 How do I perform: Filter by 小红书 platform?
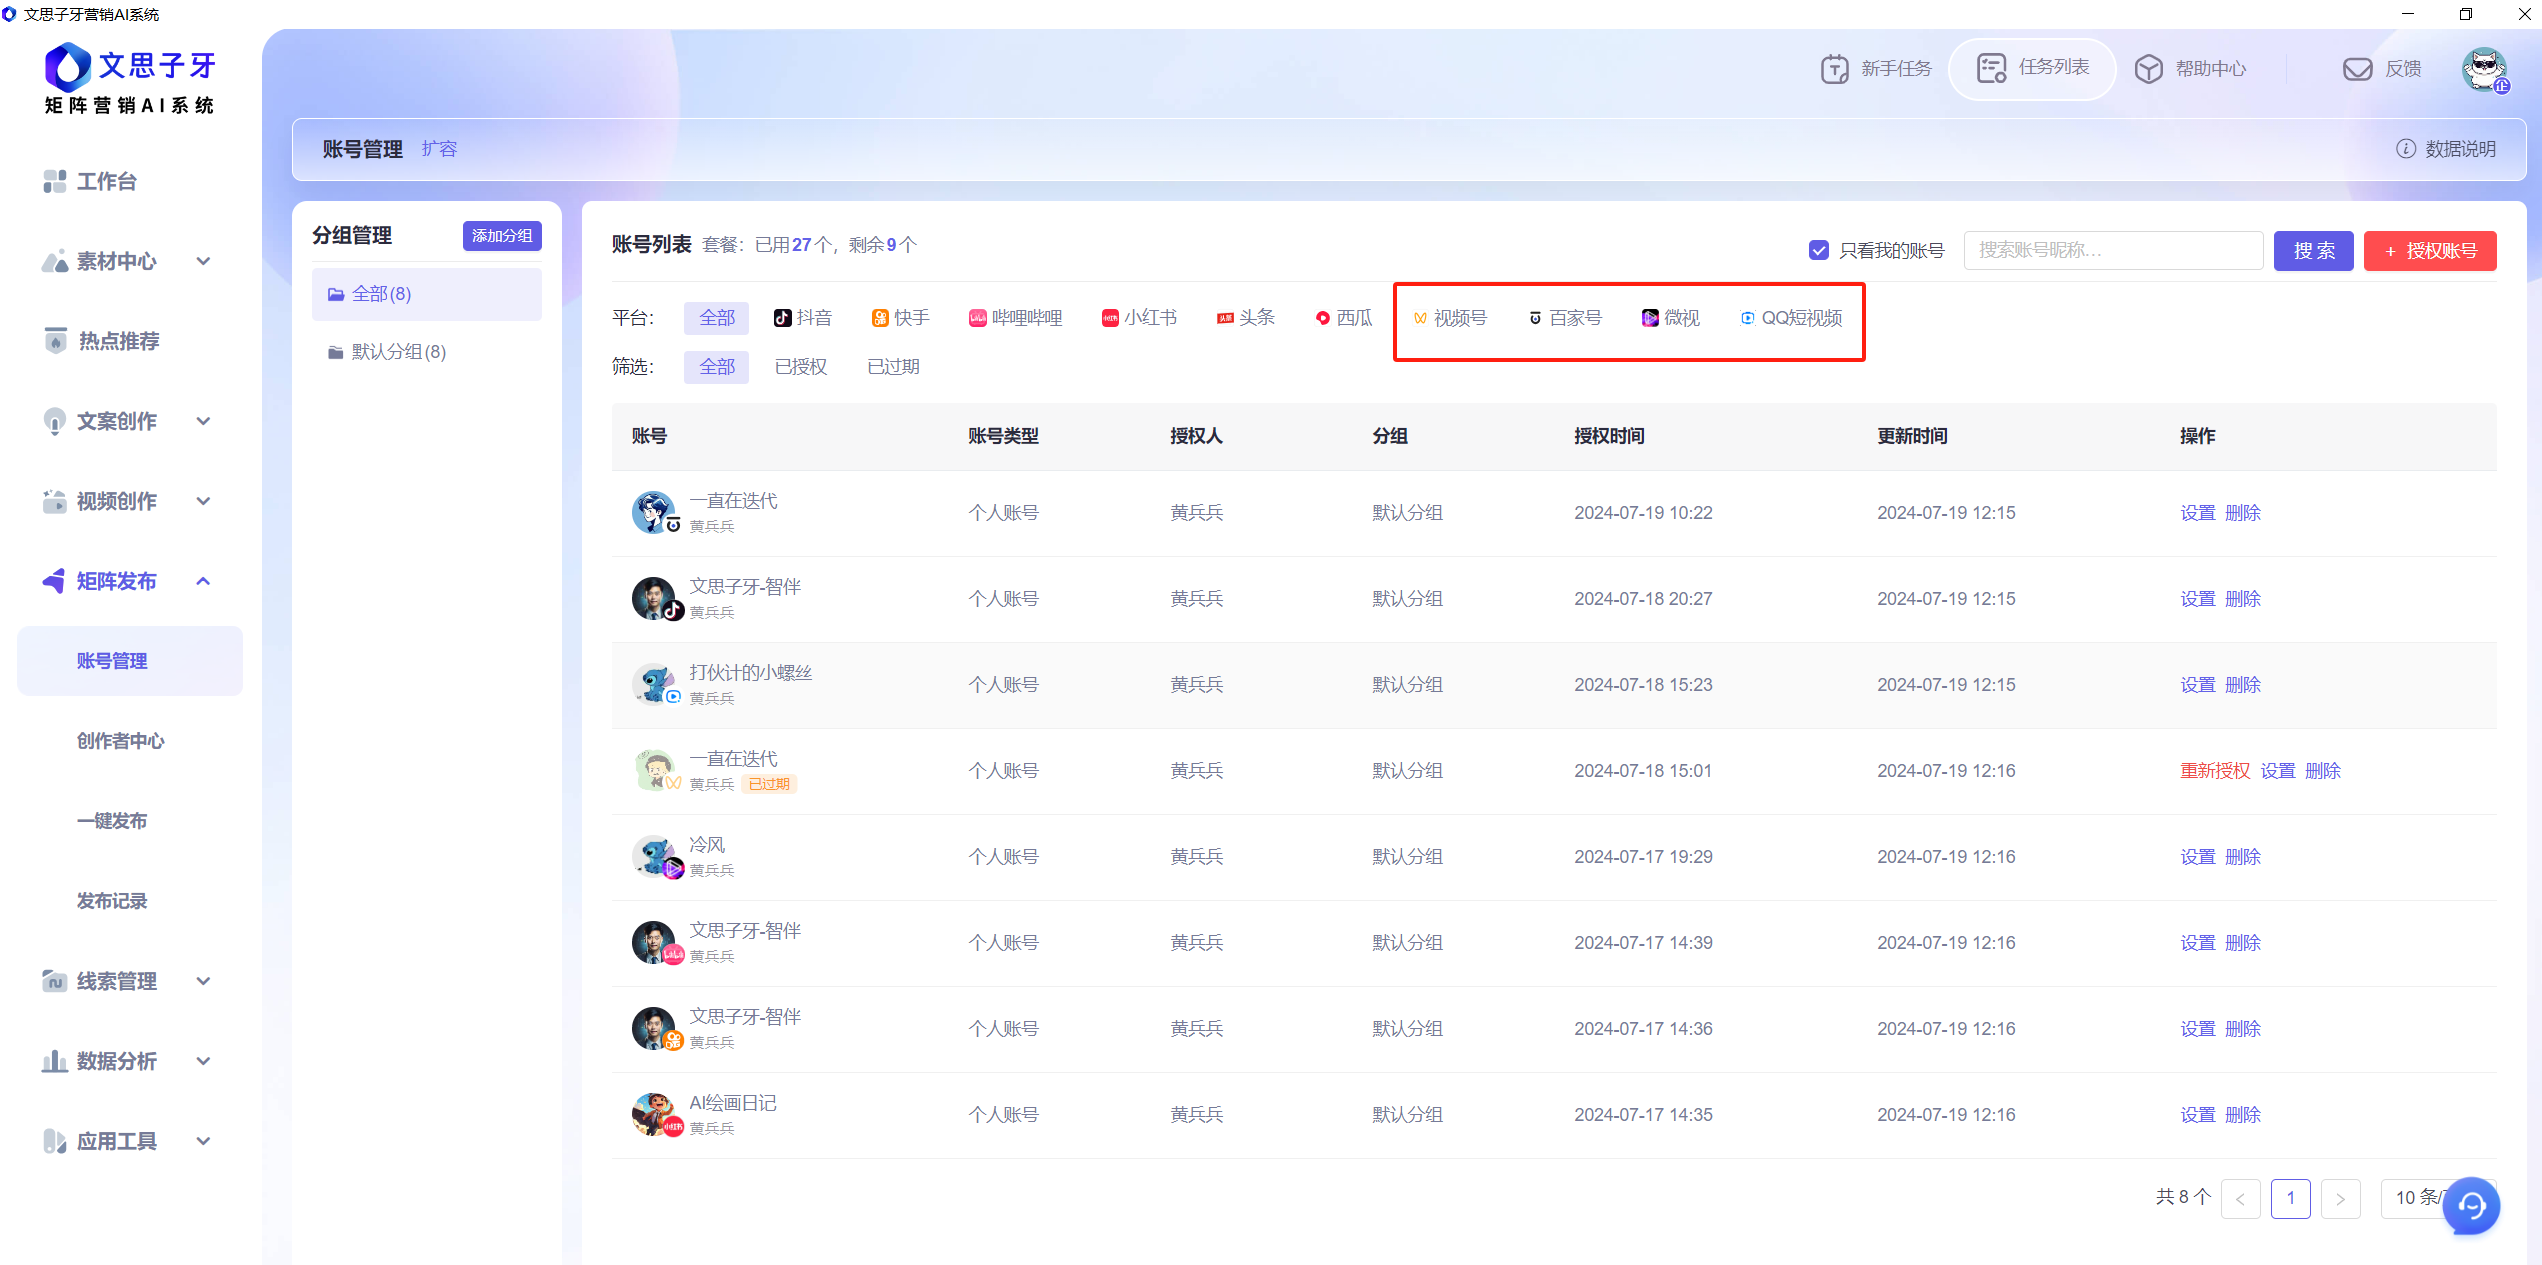click(x=1139, y=318)
